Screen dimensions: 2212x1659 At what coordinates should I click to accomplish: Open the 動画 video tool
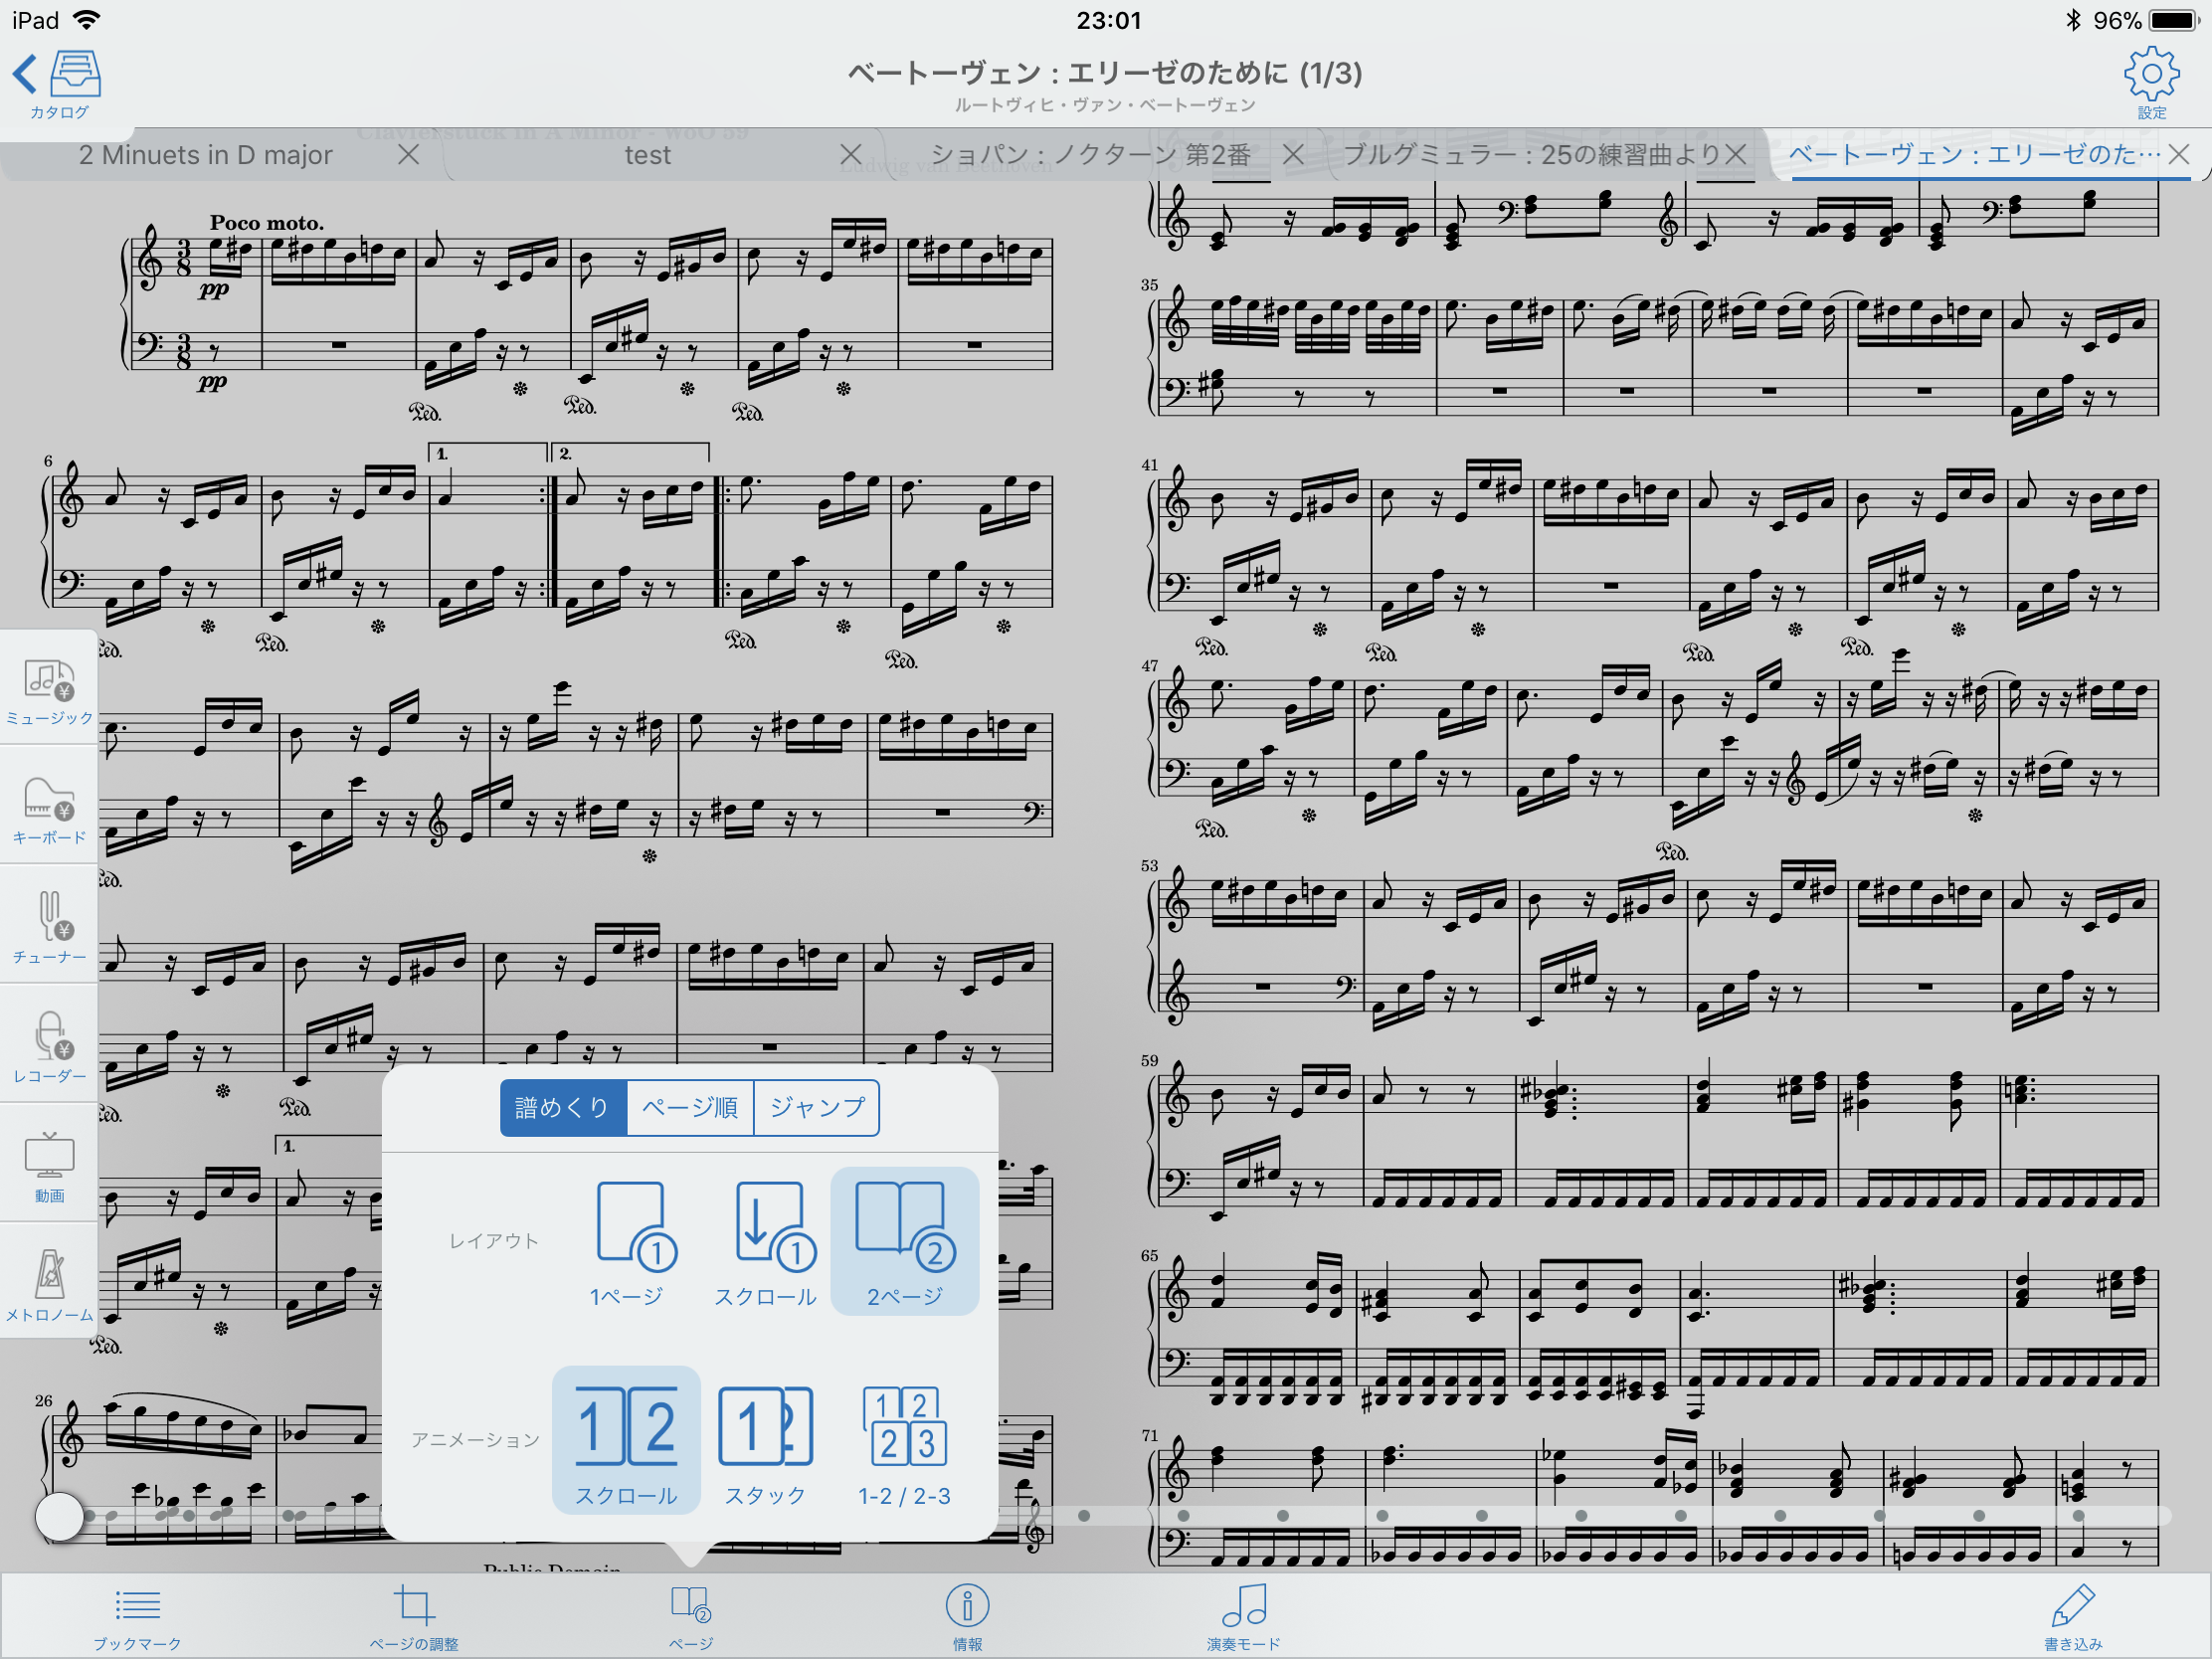click(x=49, y=1166)
